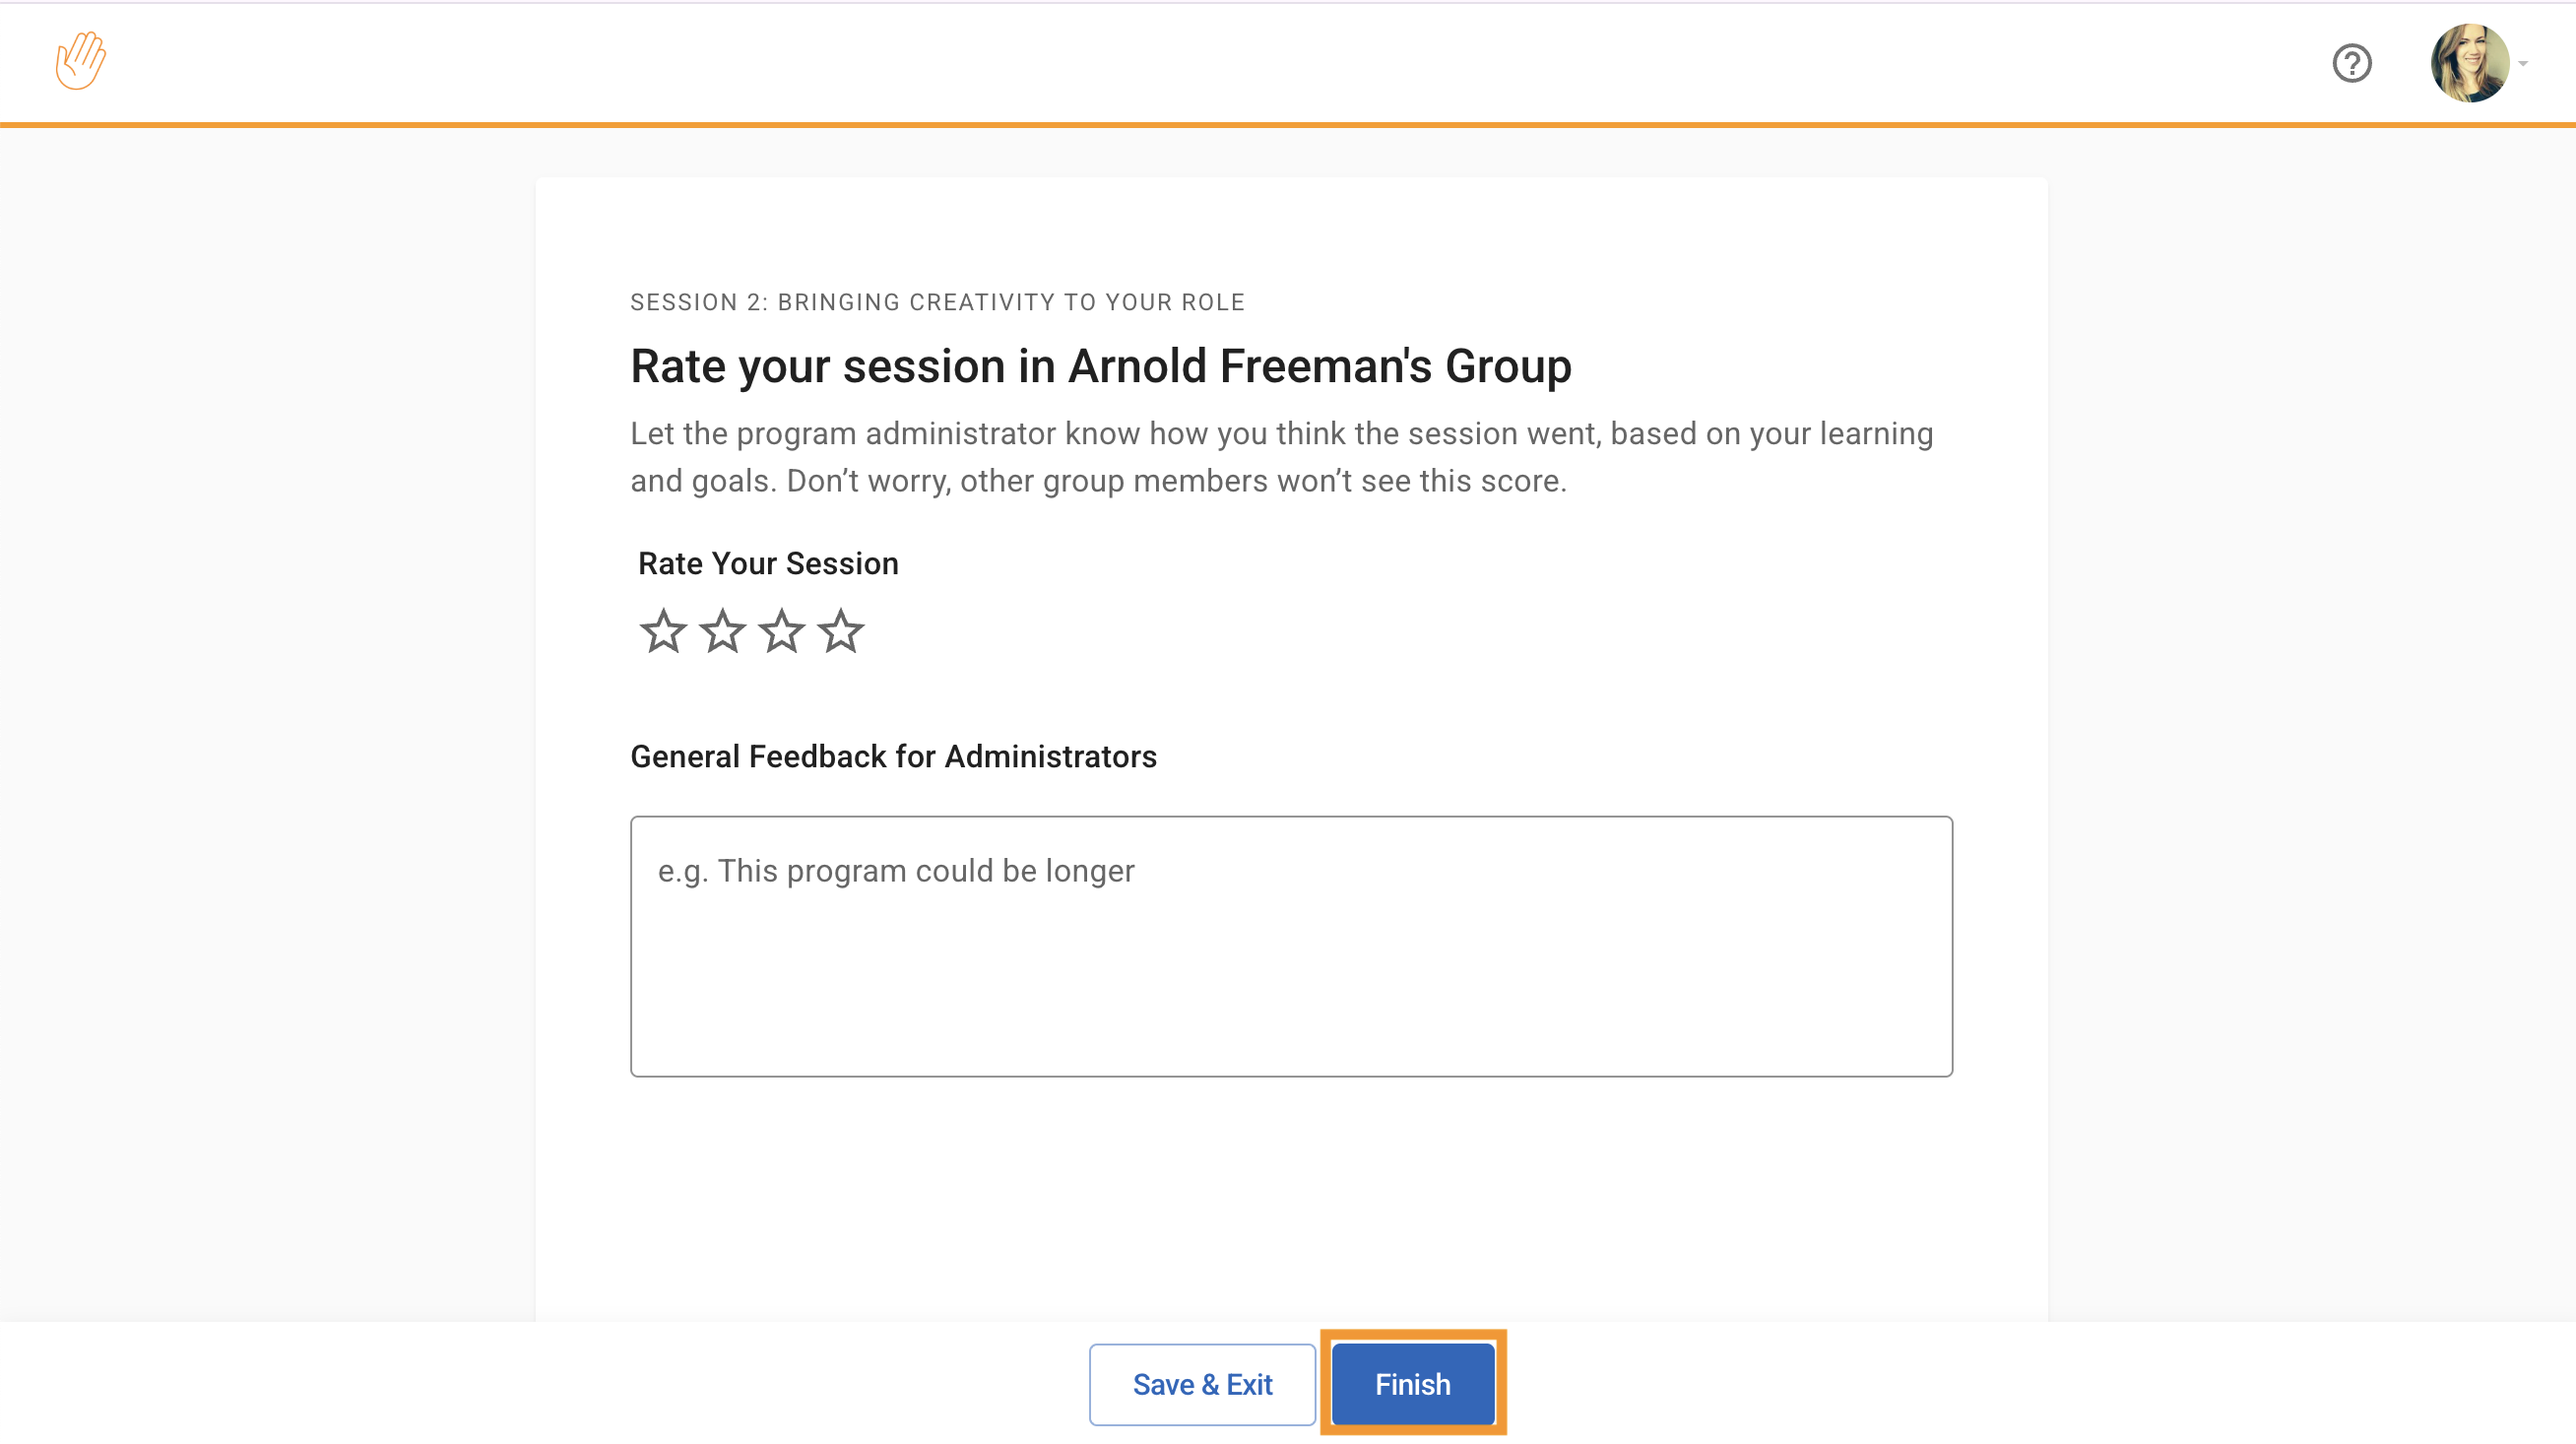The width and height of the screenshot is (2576, 1444).
Task: Rate the session one star
Action: pyautogui.click(x=663, y=632)
